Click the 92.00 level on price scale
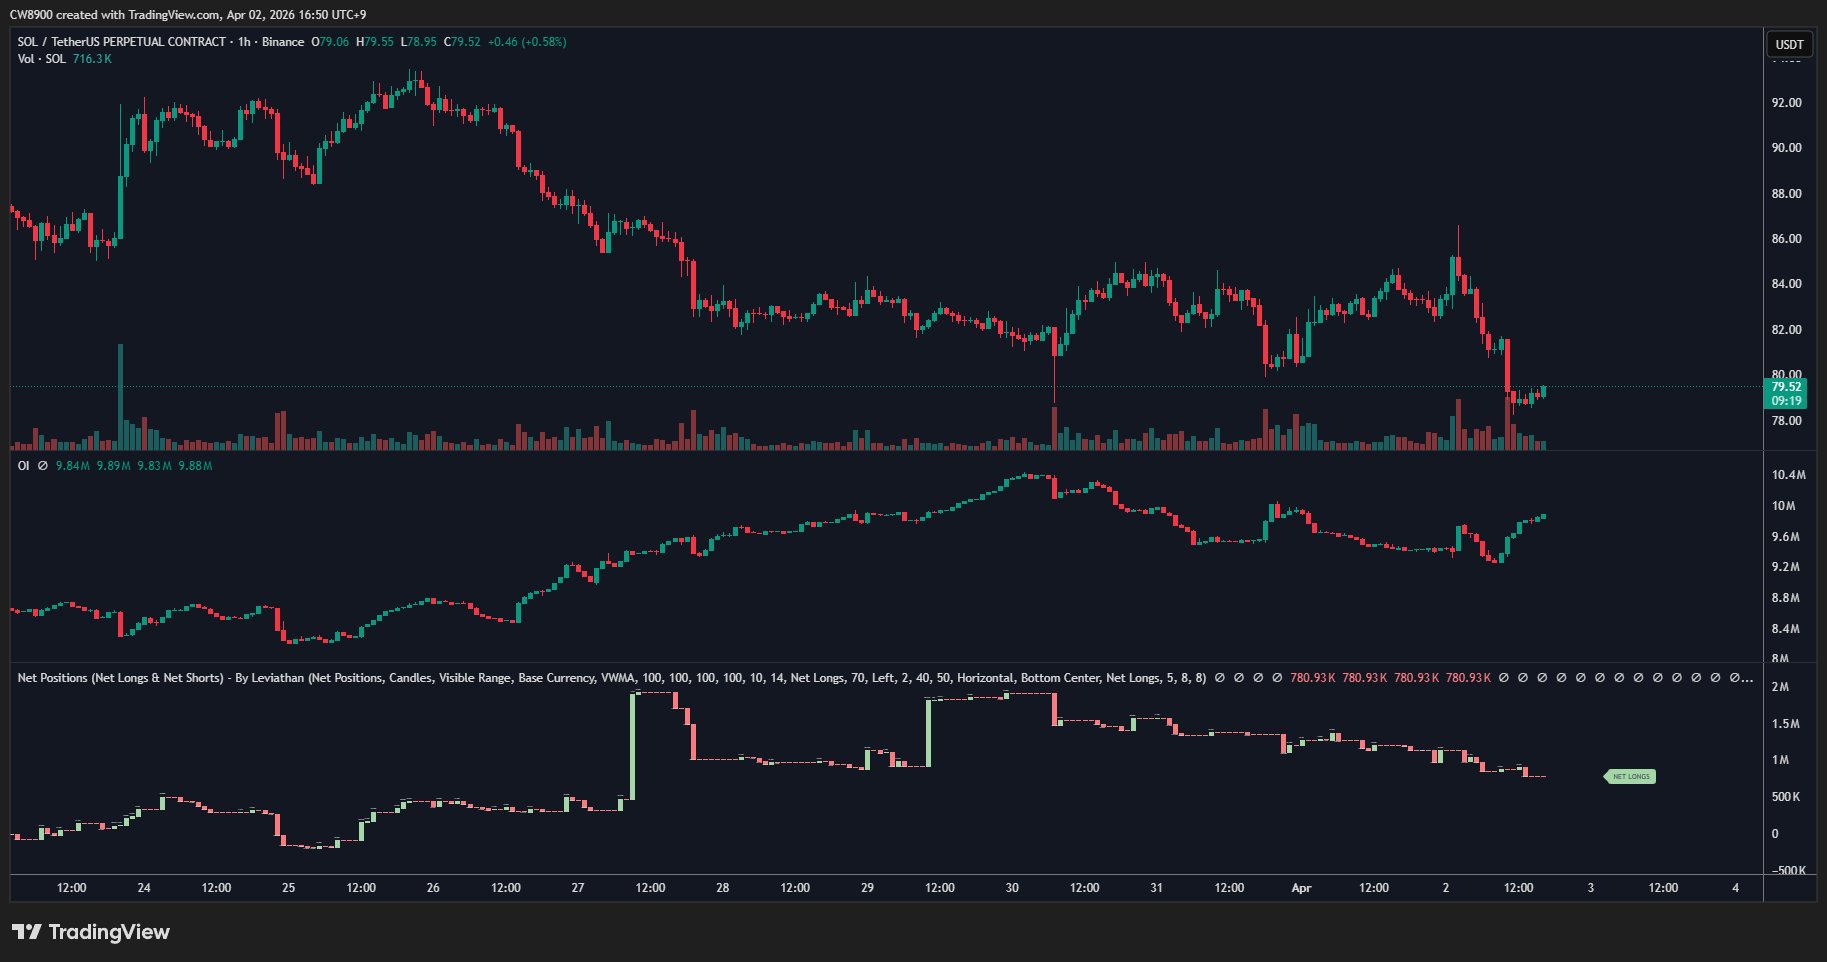The width and height of the screenshot is (1827, 962). pyautogui.click(x=1786, y=103)
